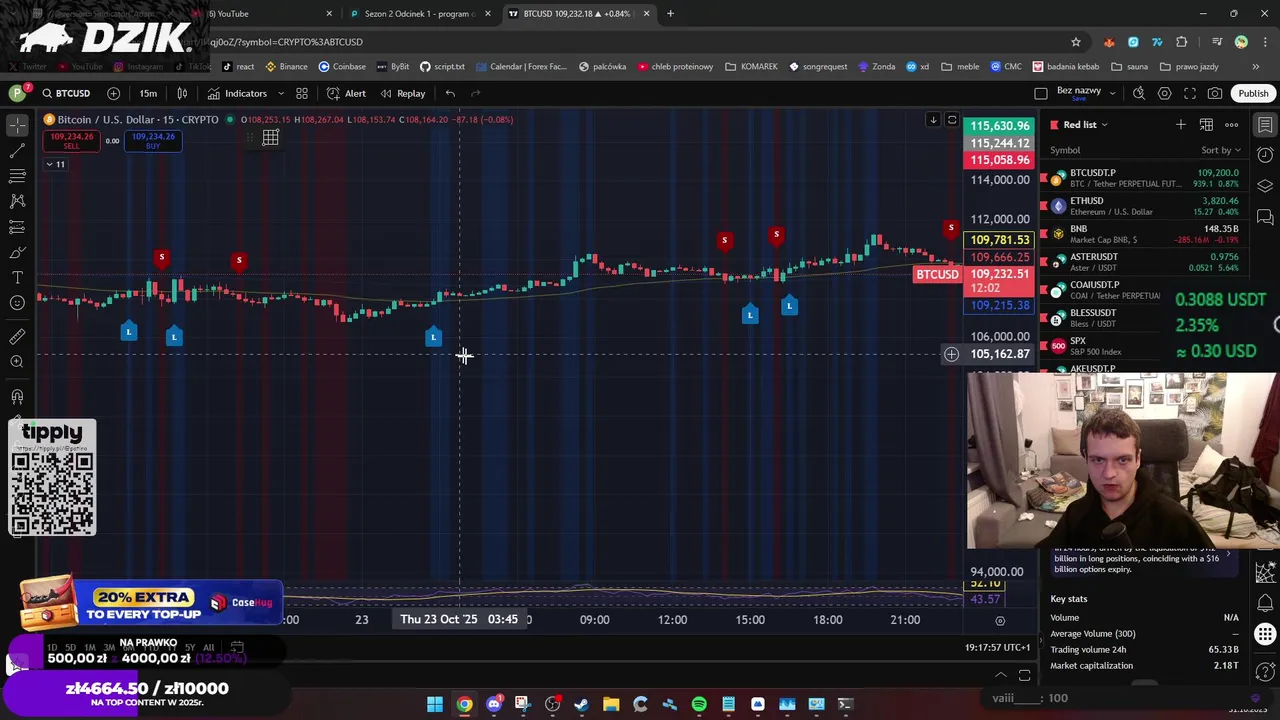Open the Windows Start menu
The height and width of the screenshot is (720, 1280).
click(435, 704)
